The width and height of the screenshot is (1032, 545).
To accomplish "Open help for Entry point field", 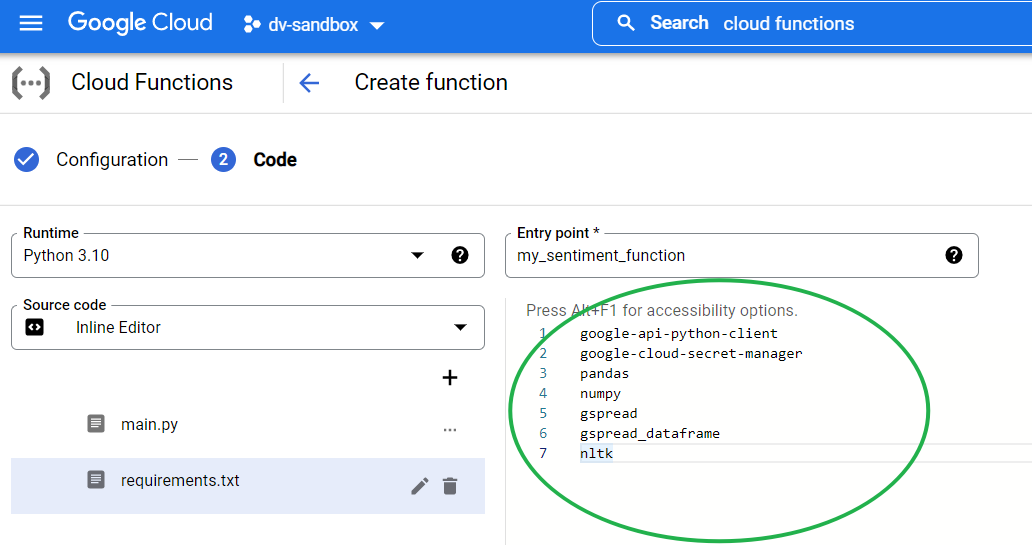I will tap(954, 256).
